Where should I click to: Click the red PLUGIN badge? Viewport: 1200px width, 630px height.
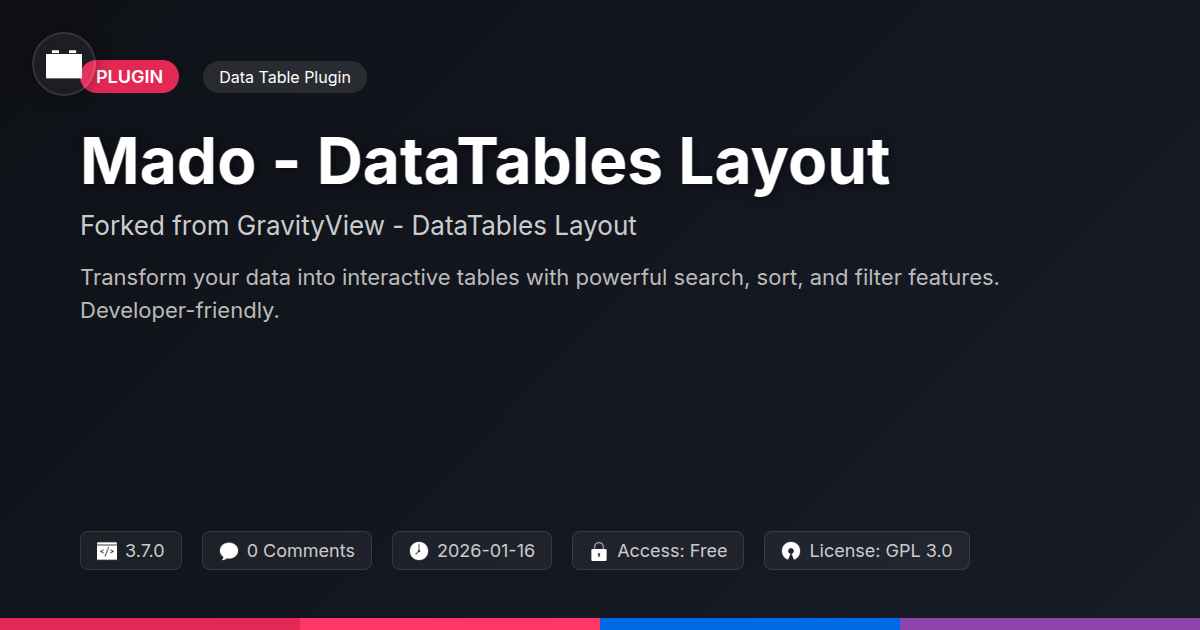coord(130,77)
